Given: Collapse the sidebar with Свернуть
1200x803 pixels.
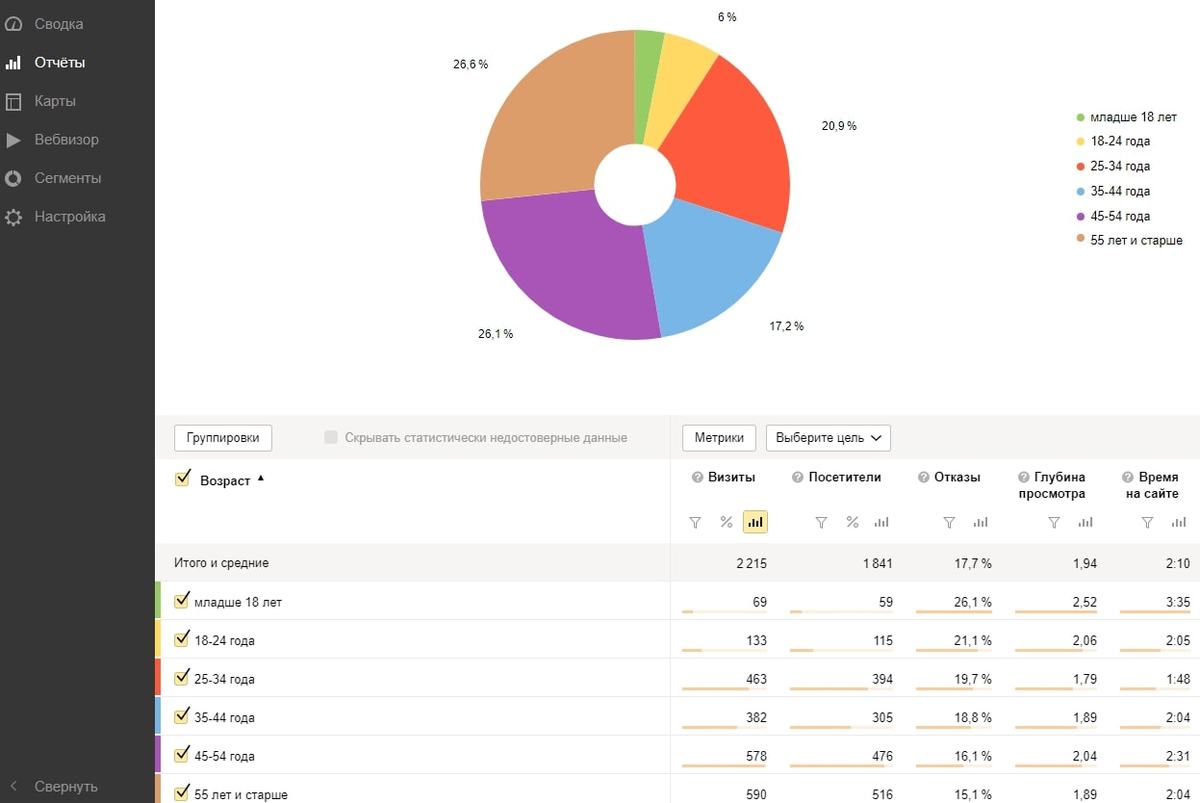Looking at the screenshot, I should (66, 786).
